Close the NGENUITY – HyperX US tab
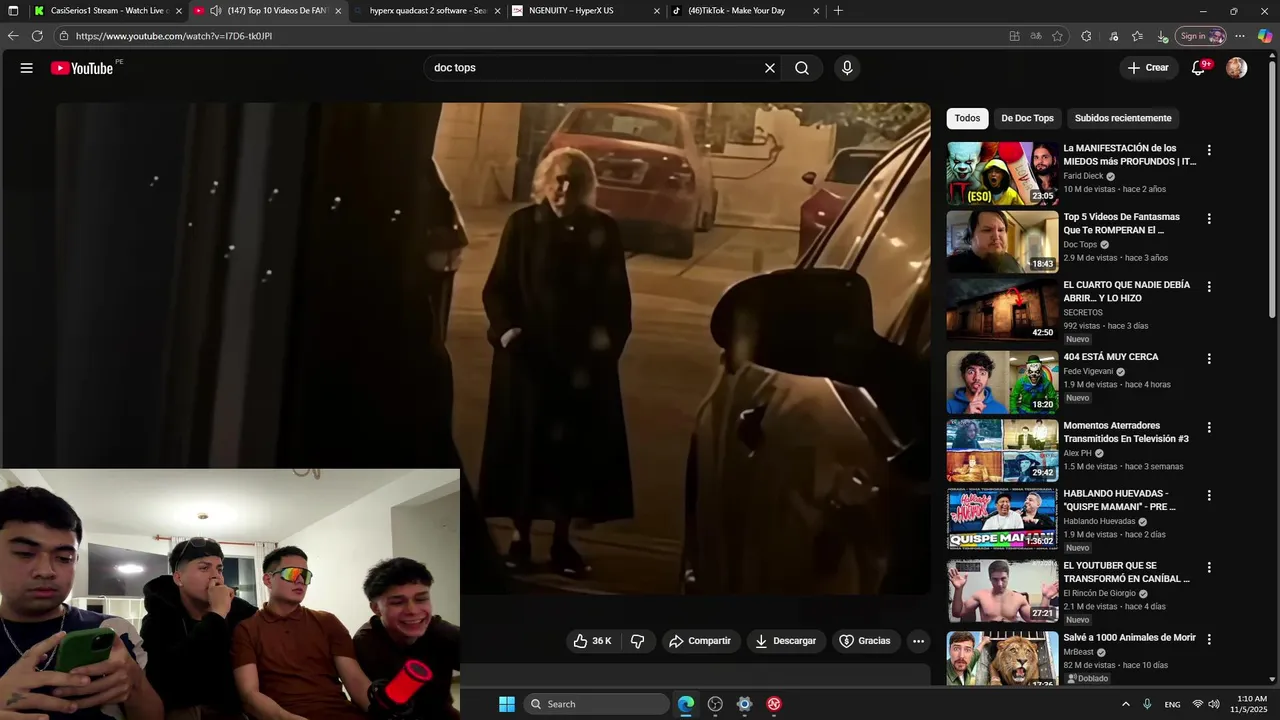 pos(657,11)
